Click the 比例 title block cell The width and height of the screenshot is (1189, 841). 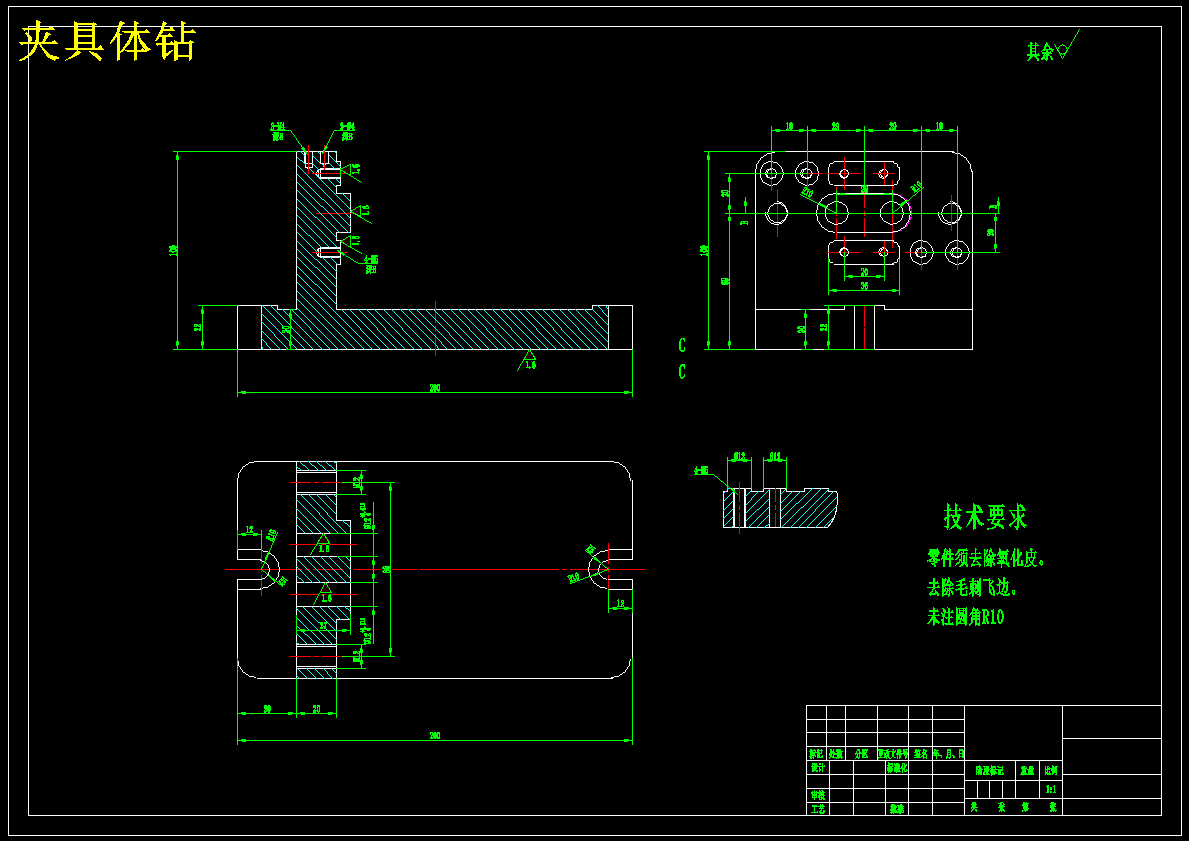(x=1051, y=770)
